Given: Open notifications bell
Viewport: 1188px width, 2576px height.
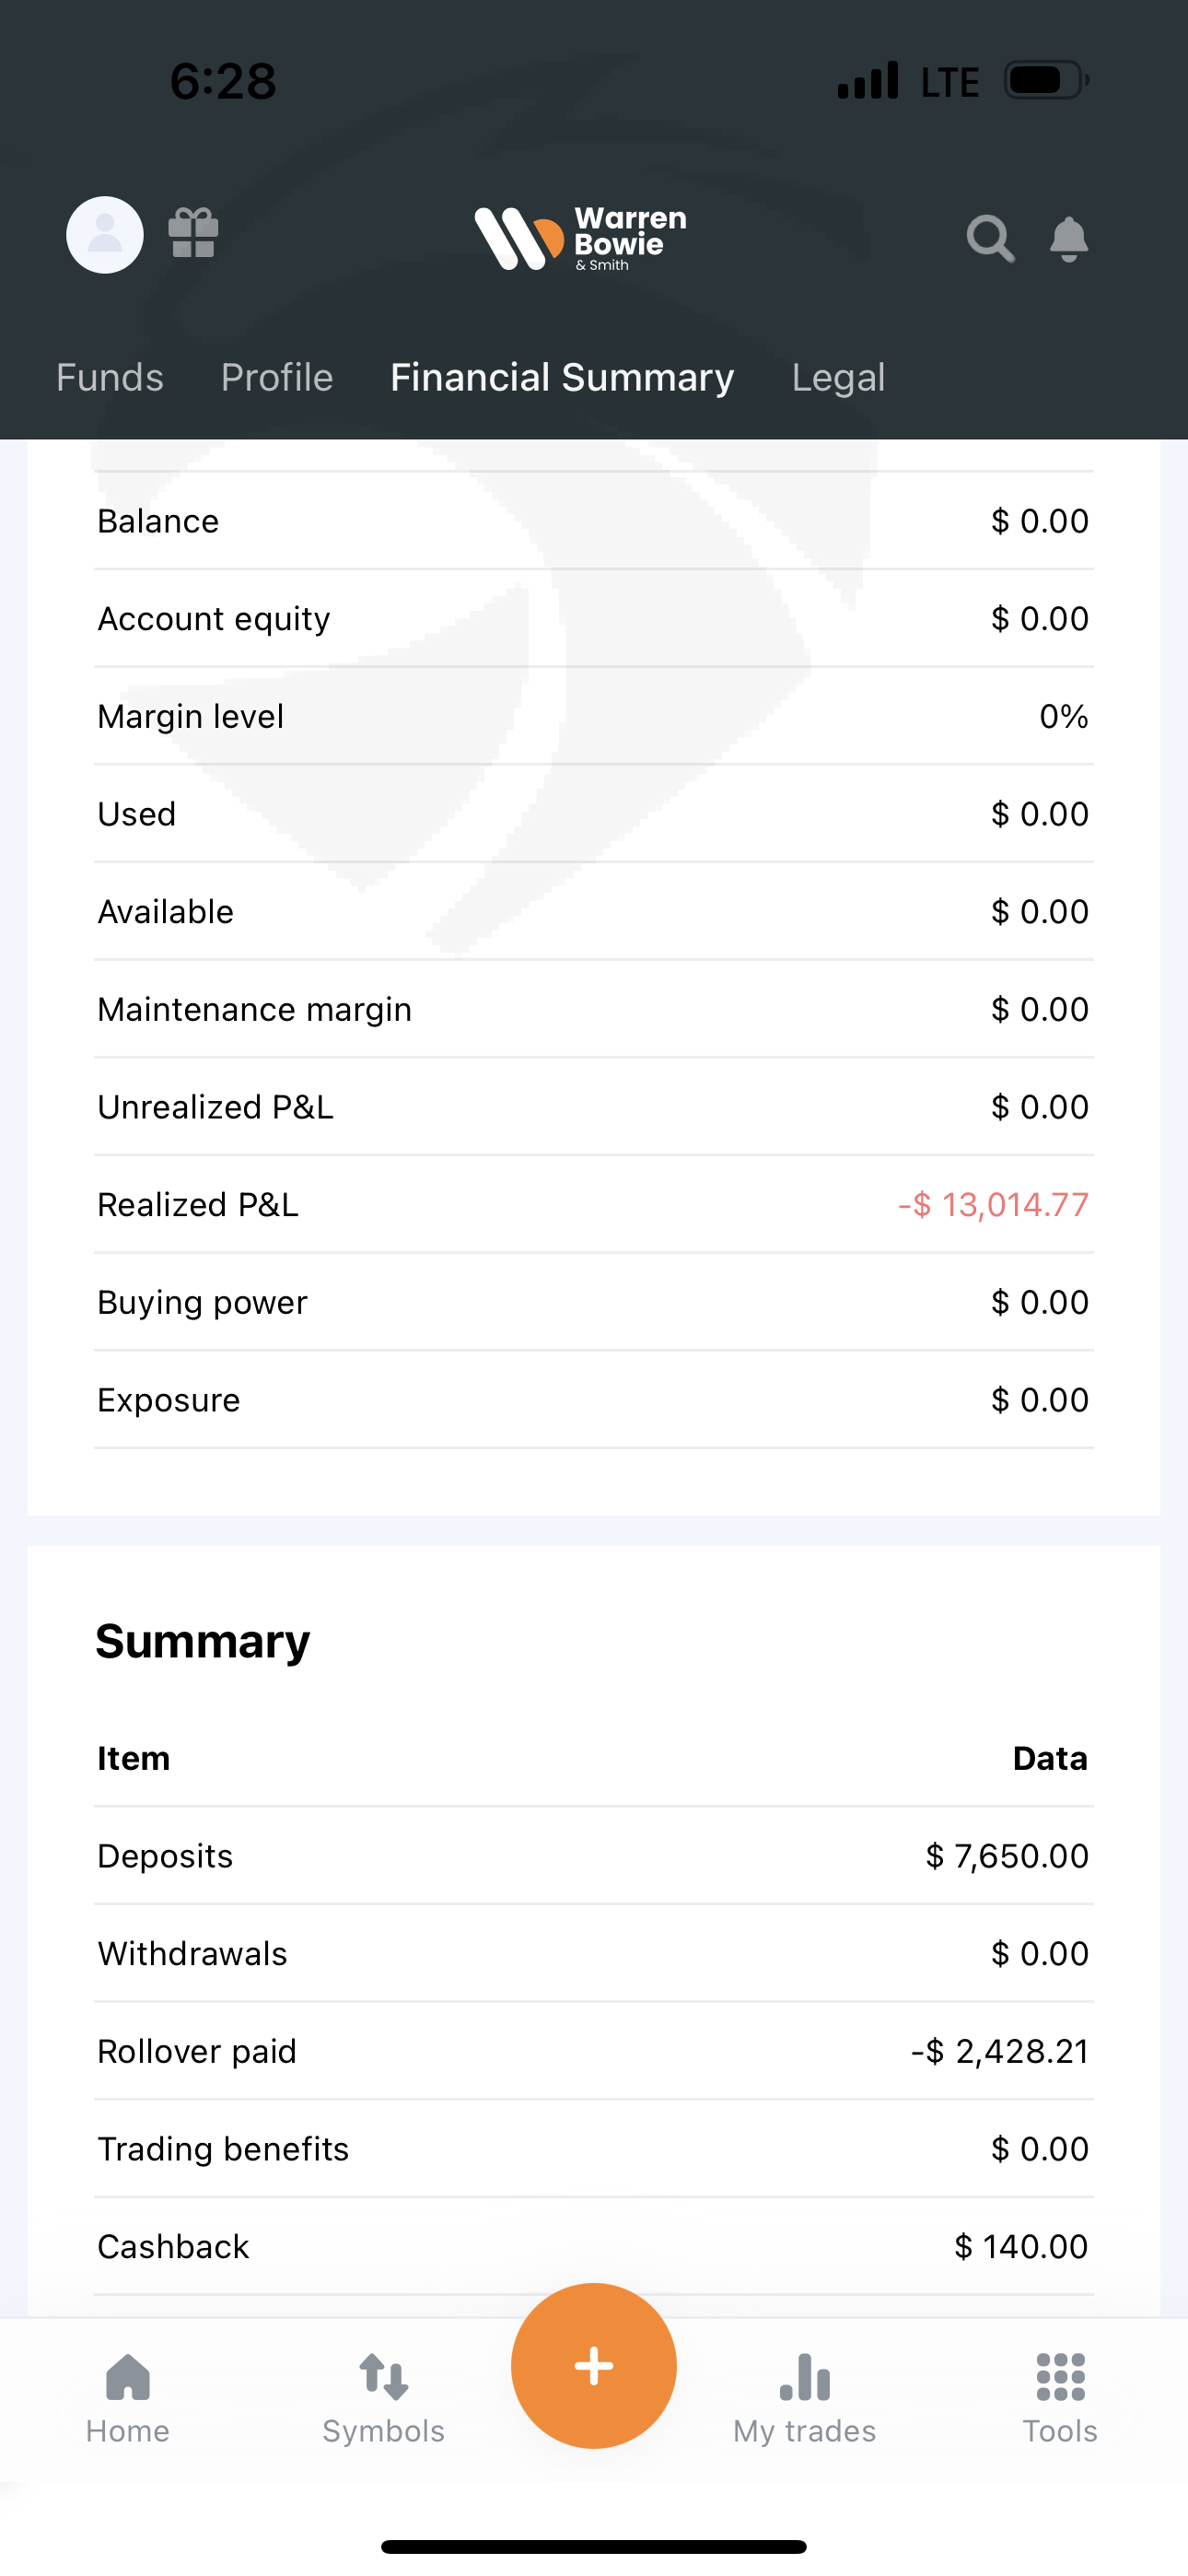Looking at the screenshot, I should click(1069, 238).
